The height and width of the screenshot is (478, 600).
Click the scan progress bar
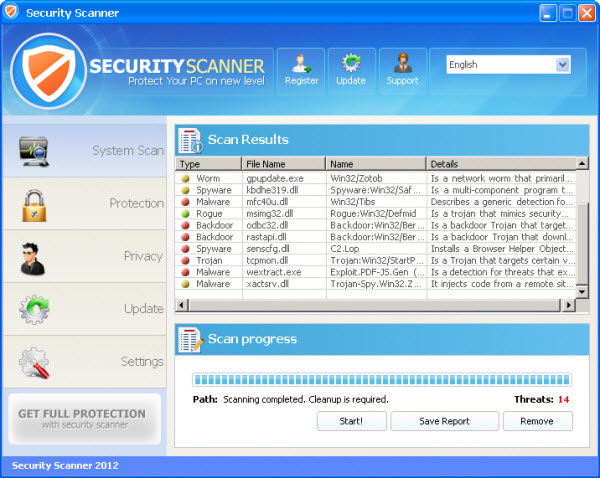(x=381, y=380)
